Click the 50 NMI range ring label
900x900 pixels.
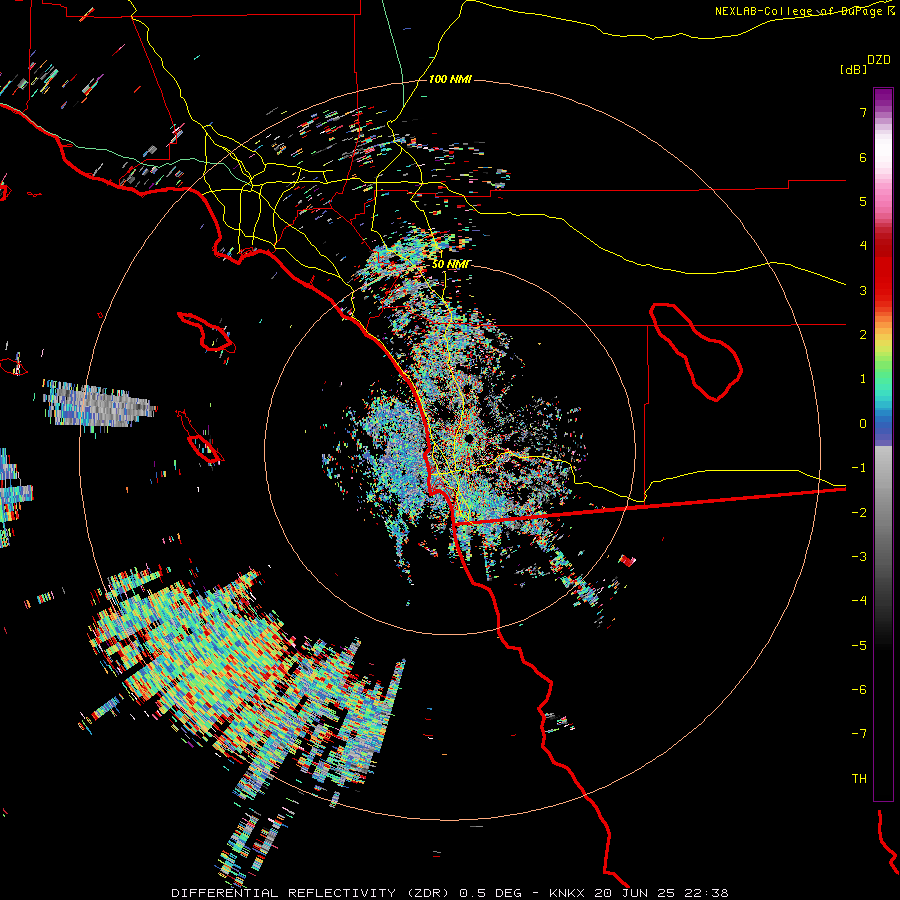pos(451,264)
